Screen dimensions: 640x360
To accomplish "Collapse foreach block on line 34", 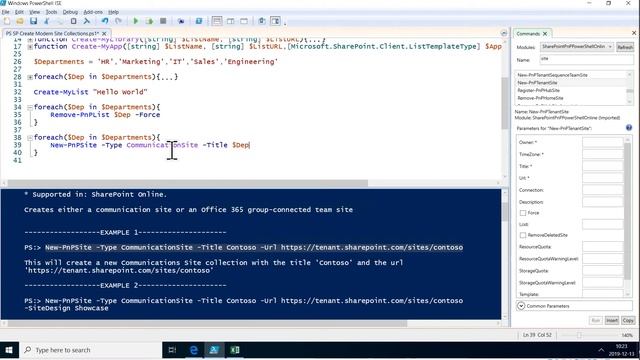I will point(30,107).
